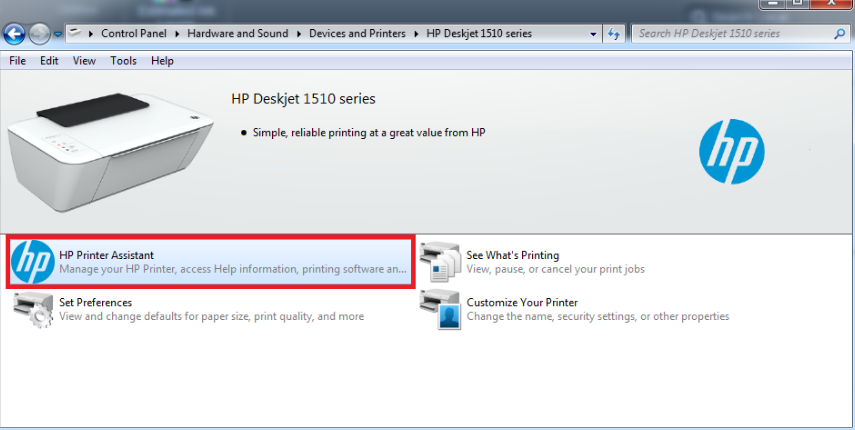The height and width of the screenshot is (430, 855).
Task: Open HP Printer Assistant
Action: click(210, 262)
